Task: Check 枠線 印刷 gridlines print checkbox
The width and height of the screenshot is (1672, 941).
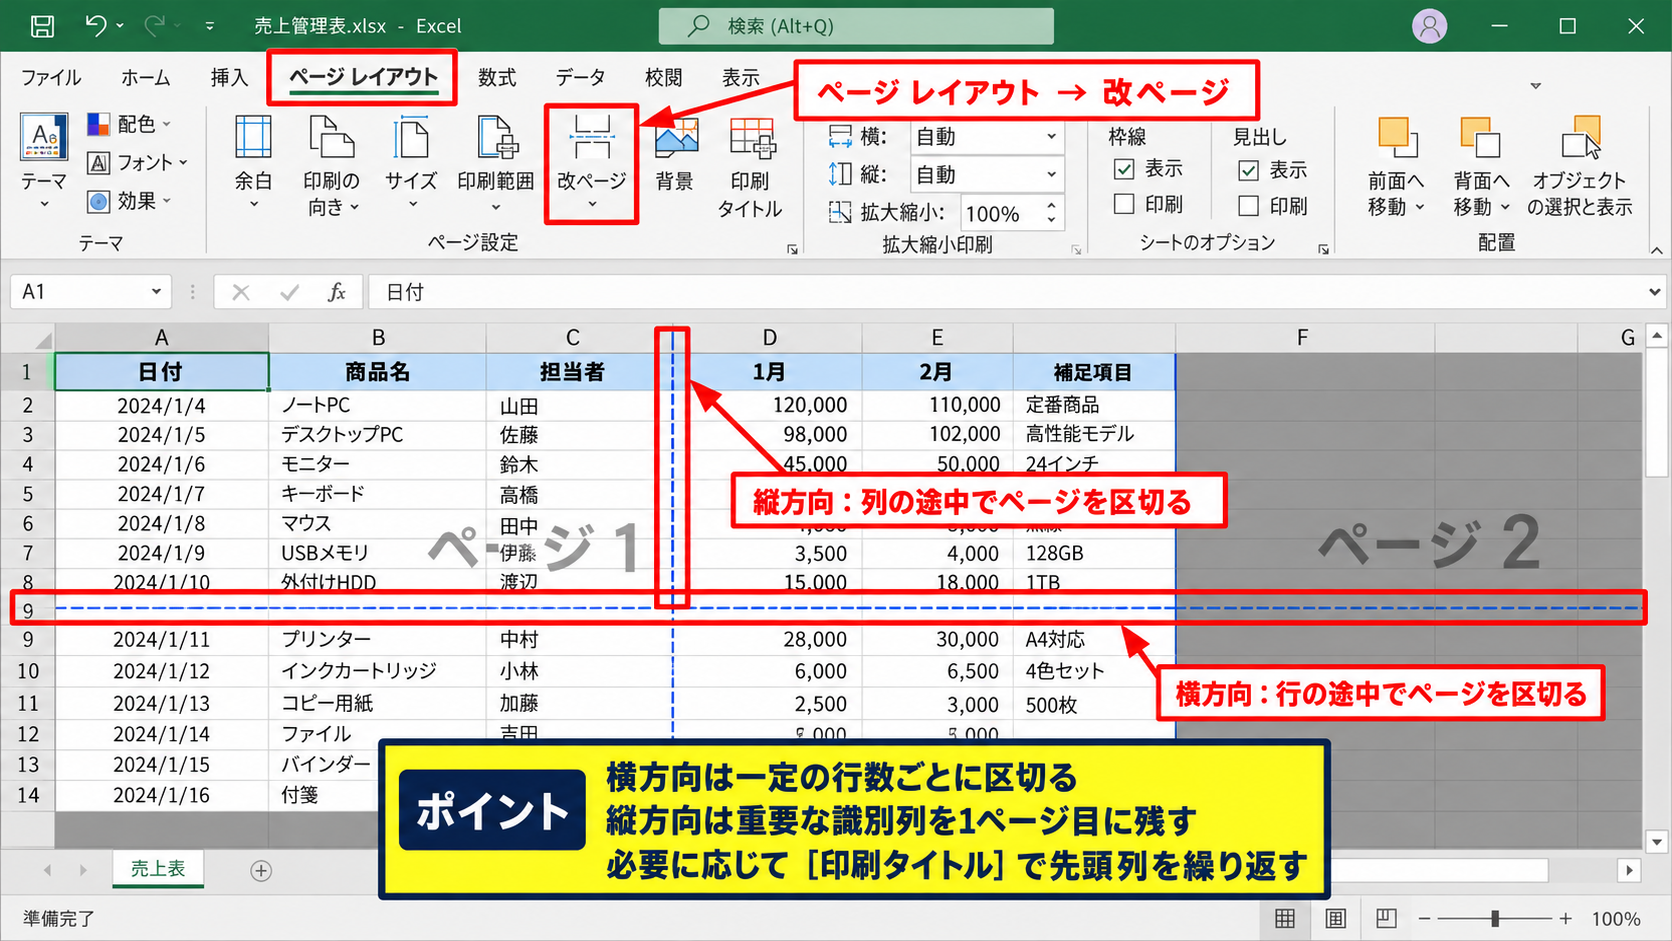Action: tap(1124, 205)
